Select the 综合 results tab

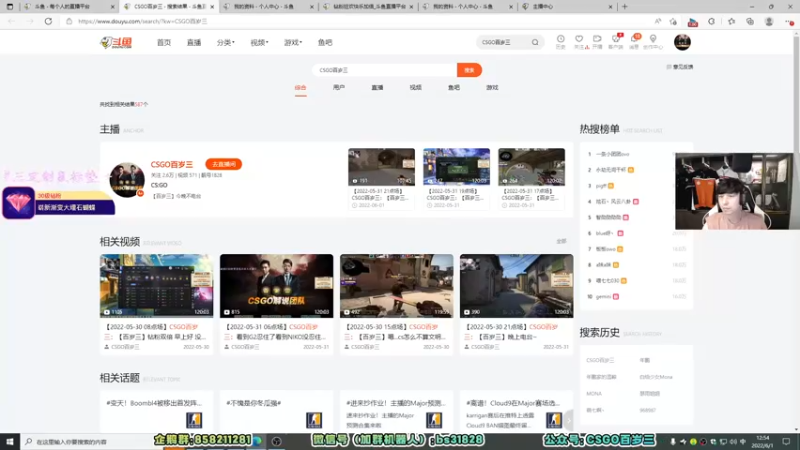click(x=301, y=88)
